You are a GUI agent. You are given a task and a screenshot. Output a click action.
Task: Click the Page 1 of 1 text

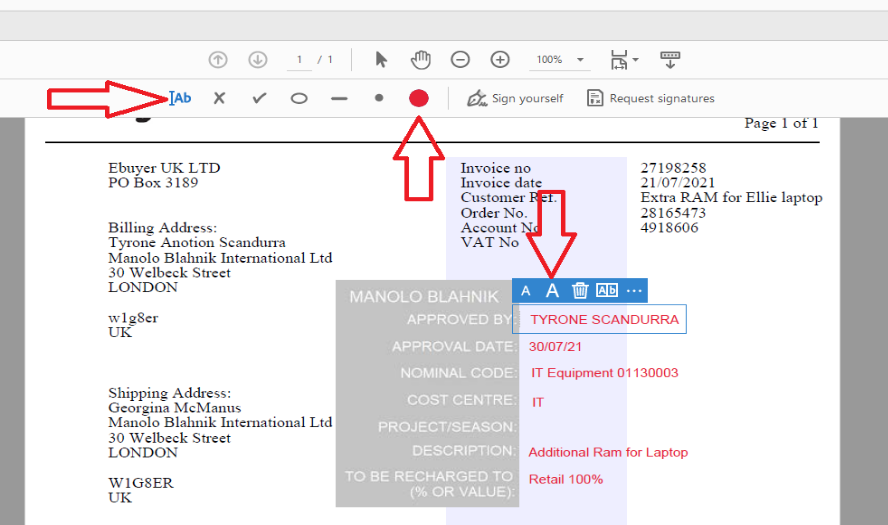pos(781,123)
